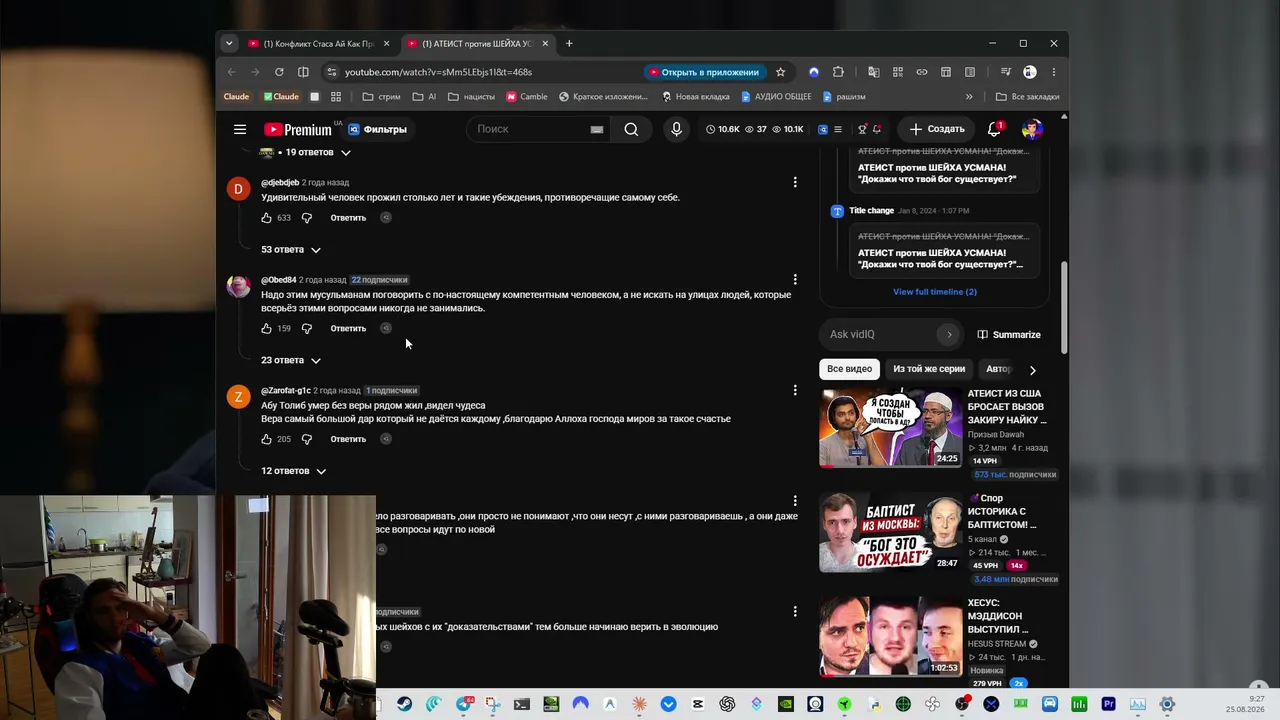The width and height of the screenshot is (1280, 720).
Task: Dislike the comment by @djebdjeb
Action: tap(307, 218)
